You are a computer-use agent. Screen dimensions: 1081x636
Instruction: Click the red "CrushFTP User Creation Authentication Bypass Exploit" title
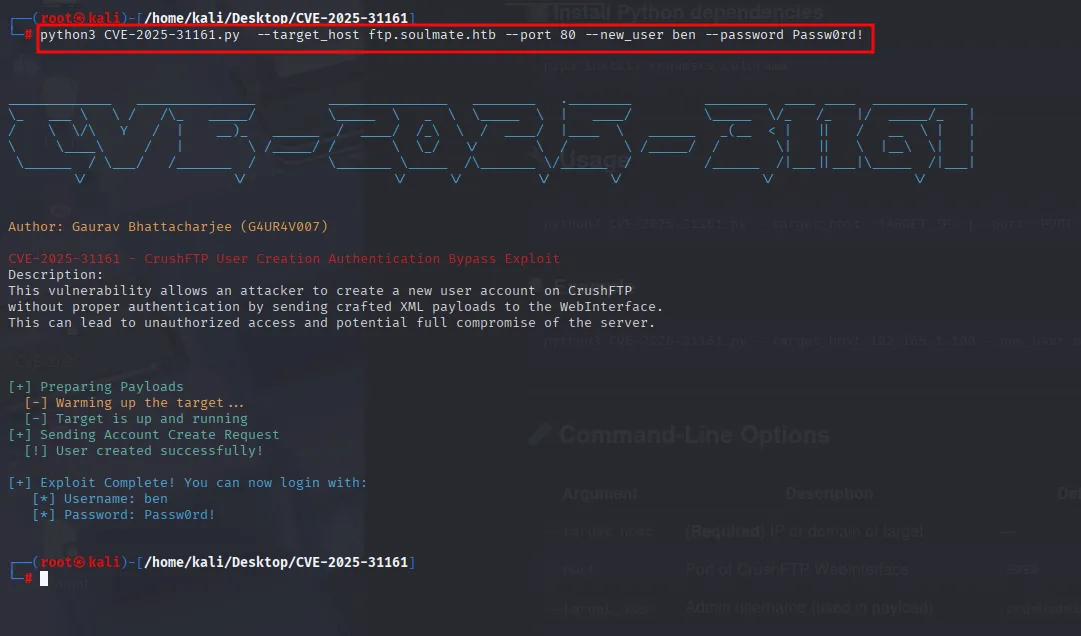(352, 259)
